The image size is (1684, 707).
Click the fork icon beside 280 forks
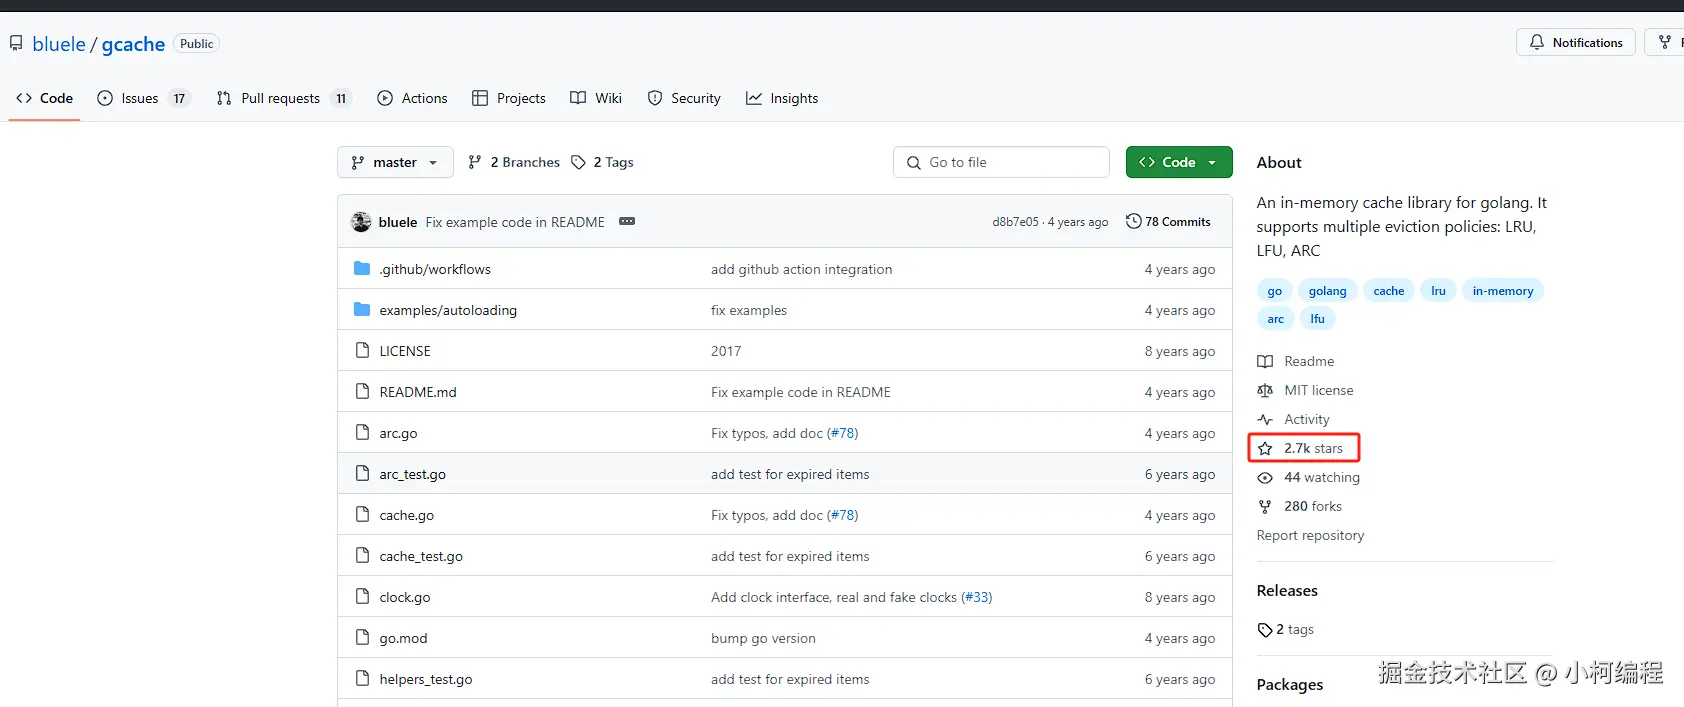click(1265, 507)
